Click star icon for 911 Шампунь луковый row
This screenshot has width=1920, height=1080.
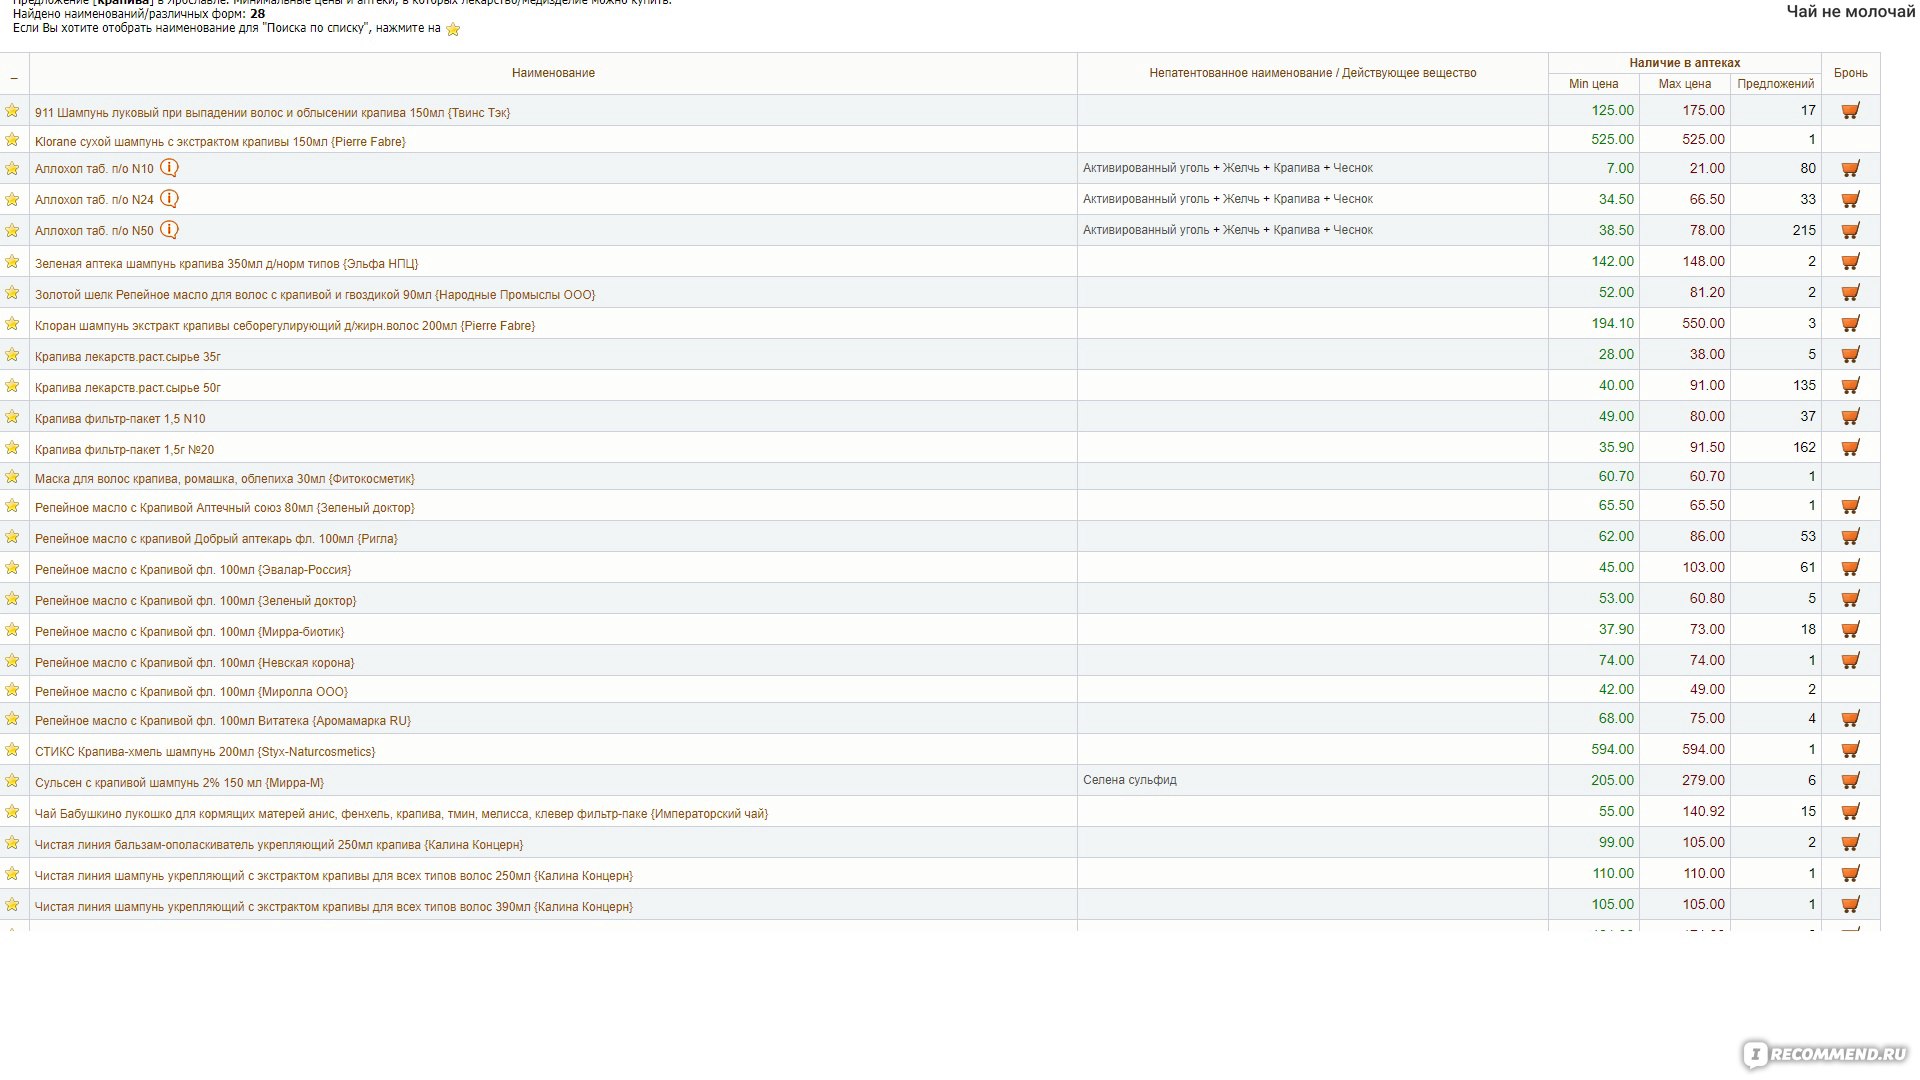click(x=12, y=110)
